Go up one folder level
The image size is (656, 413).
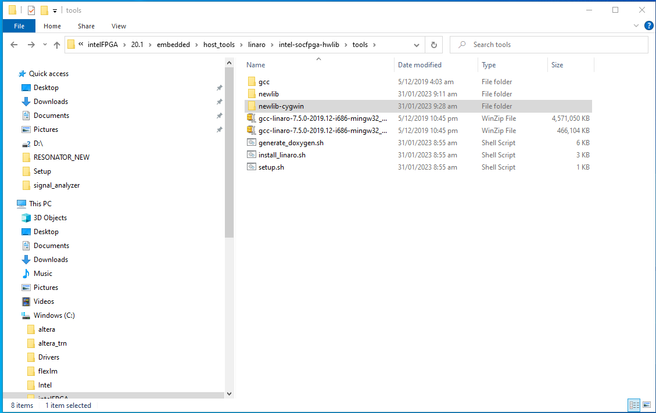(57, 45)
